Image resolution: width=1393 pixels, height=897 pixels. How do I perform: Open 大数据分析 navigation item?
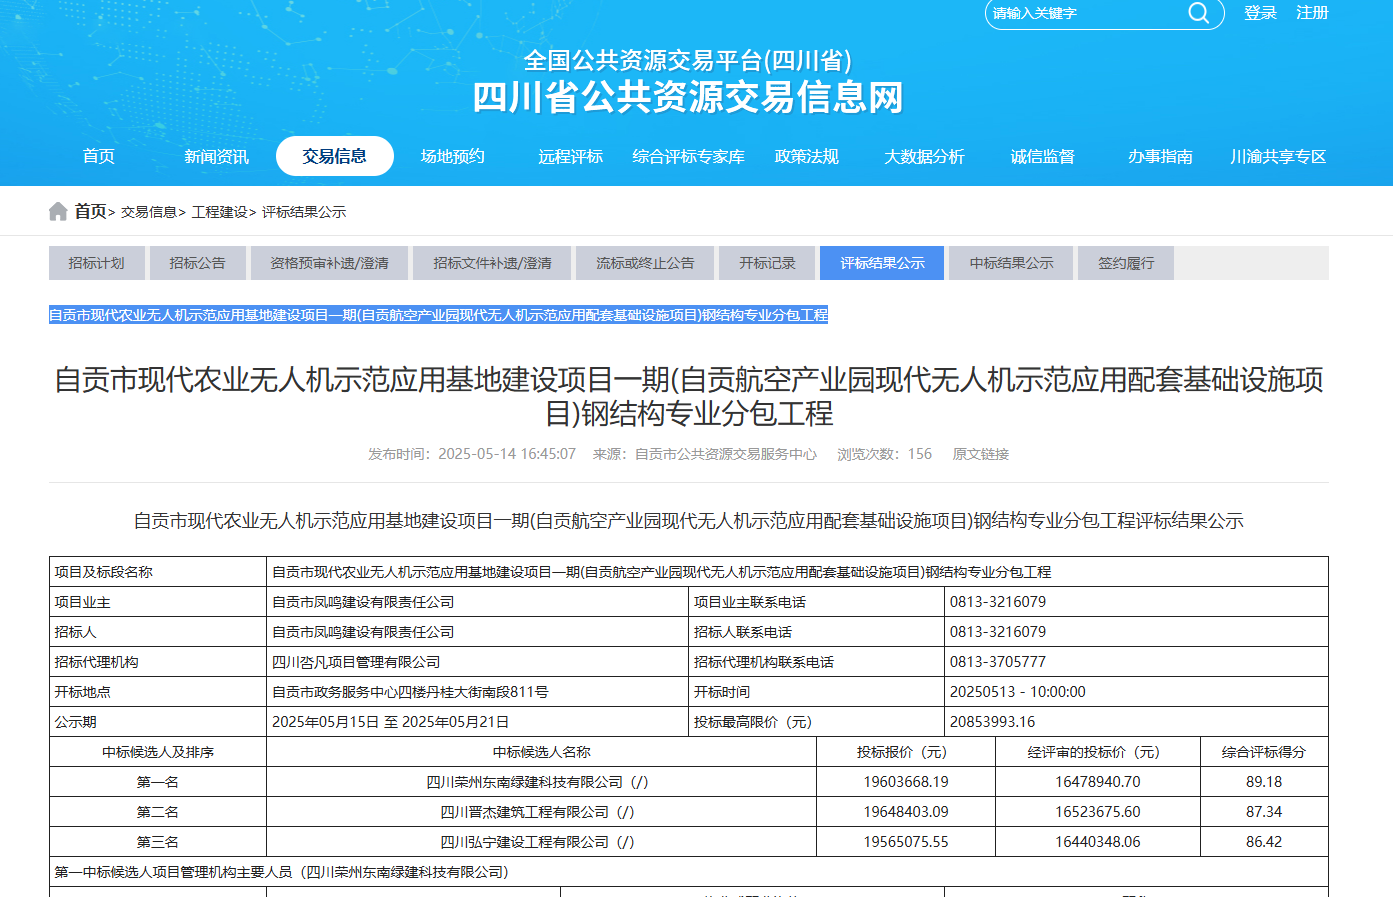[924, 156]
